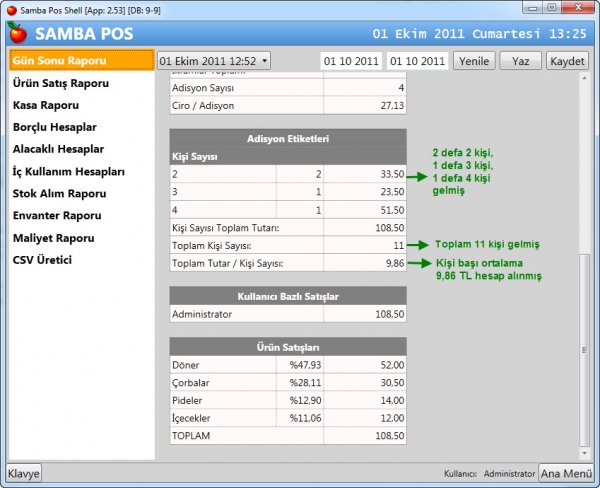
Task: Click the Ciro / Adisyon value 27,13
Action: click(392, 106)
